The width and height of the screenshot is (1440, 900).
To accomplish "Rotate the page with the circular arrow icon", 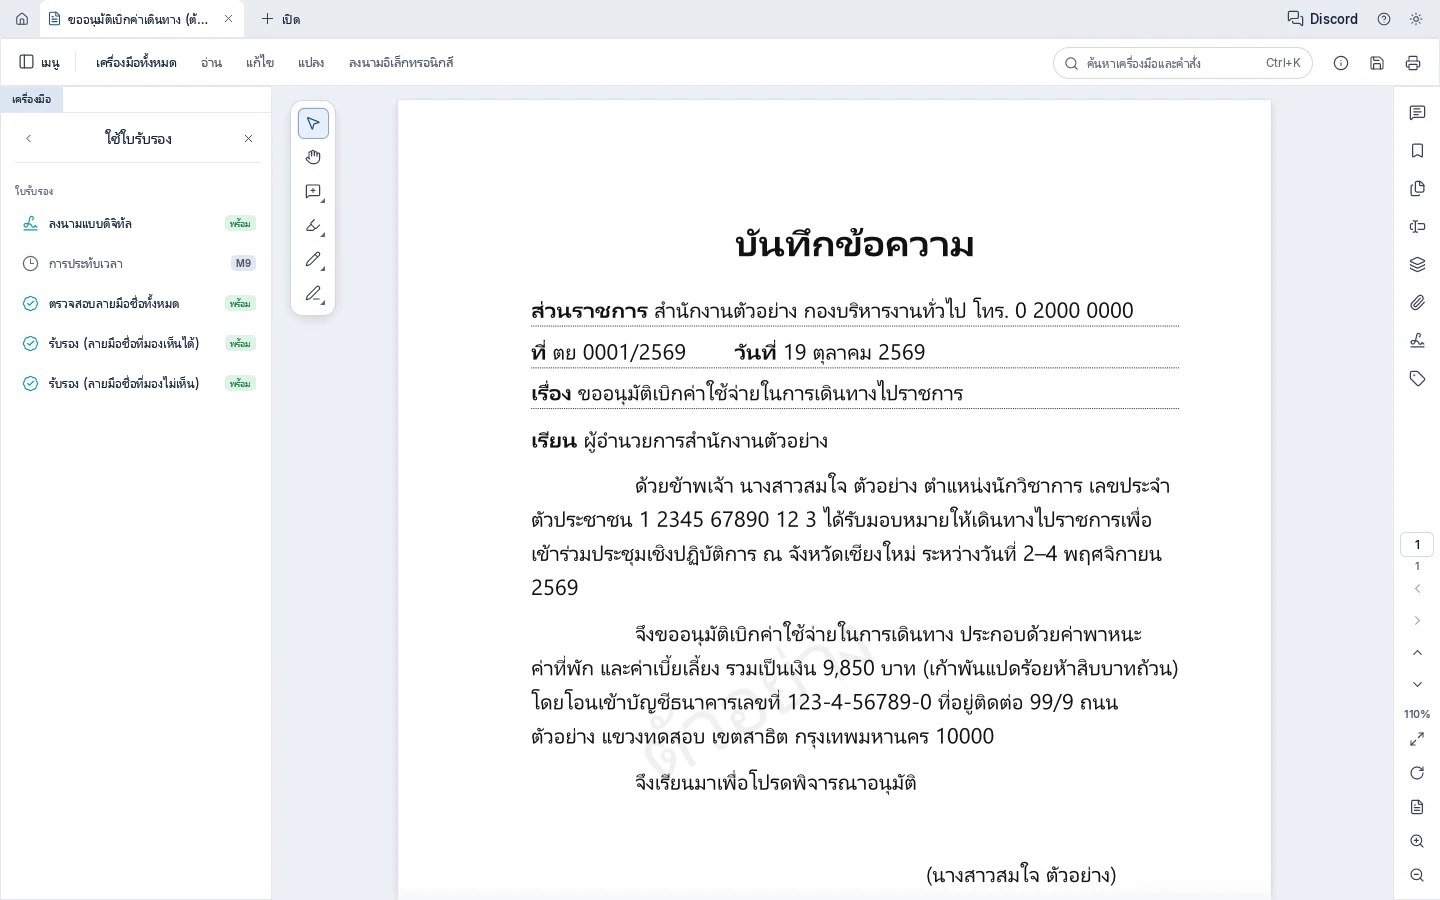I will pyautogui.click(x=1417, y=773).
